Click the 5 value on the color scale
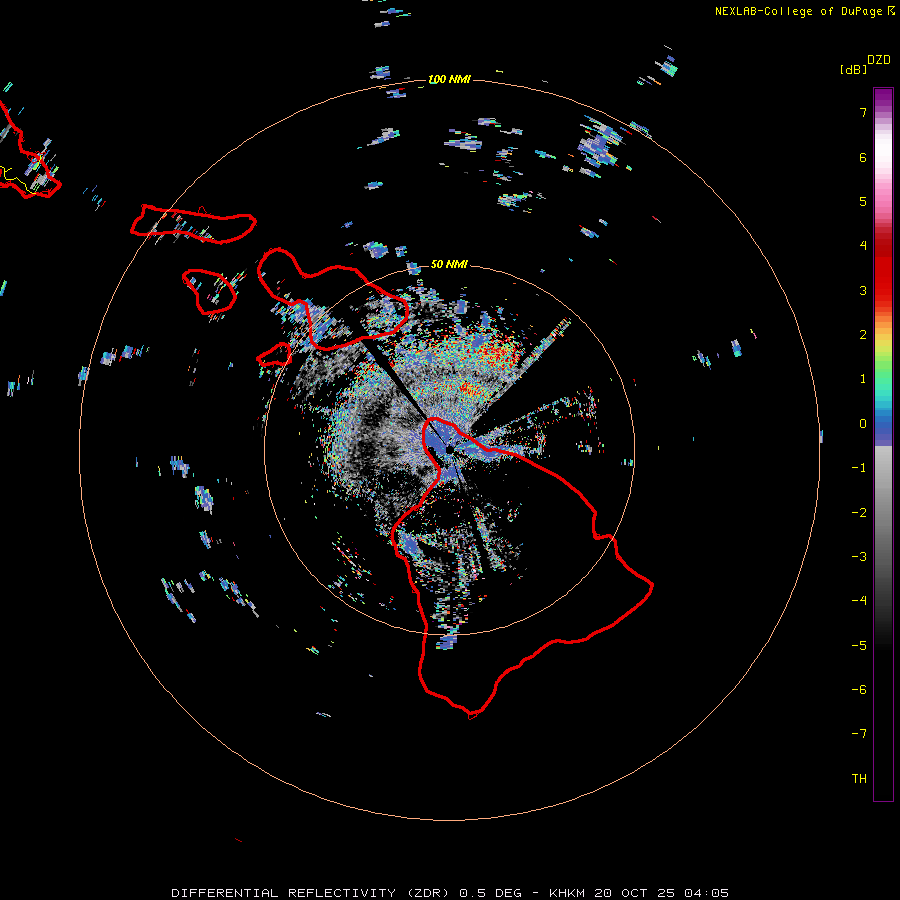The width and height of the screenshot is (900, 900). click(863, 201)
